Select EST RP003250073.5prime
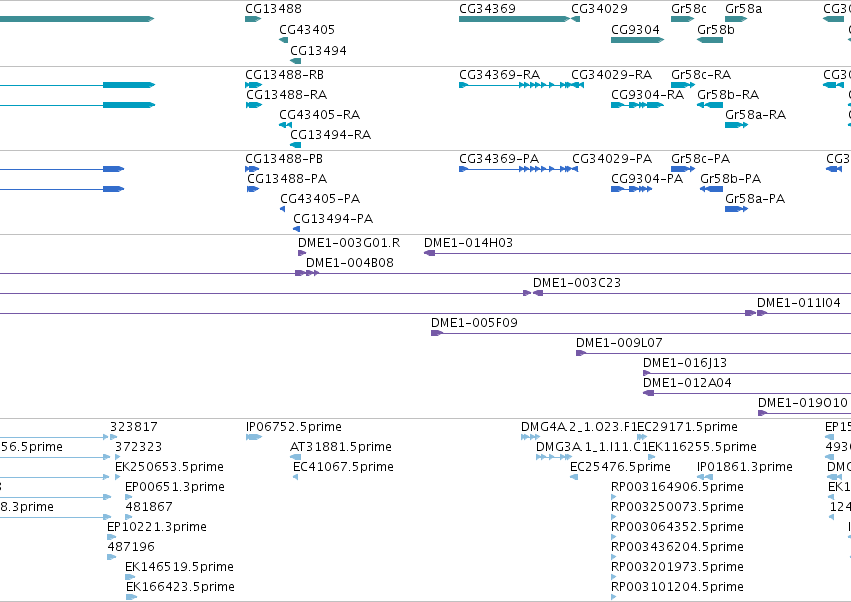Viewport: 851px width, 602px height. (614, 517)
